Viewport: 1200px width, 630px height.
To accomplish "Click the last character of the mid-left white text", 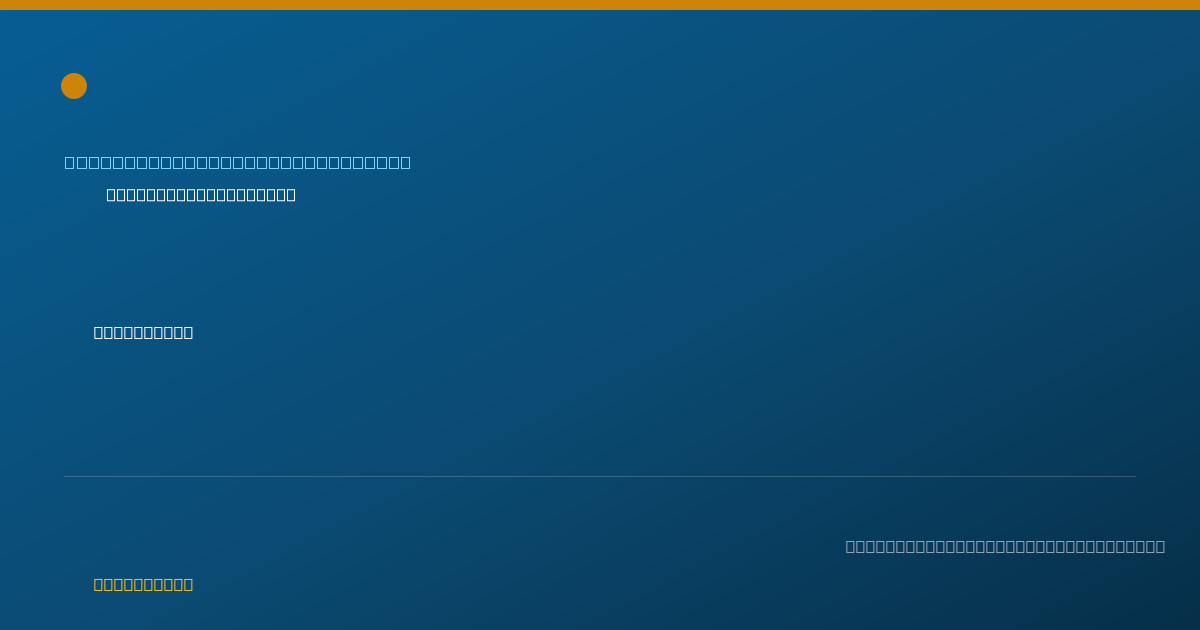I will pos(187,332).
